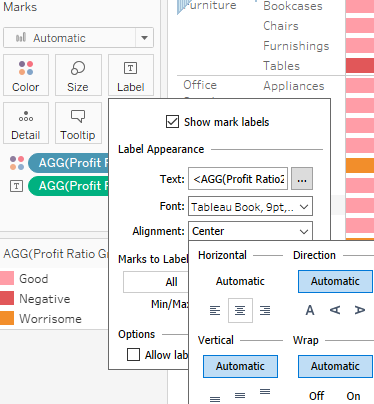Select the Chairs row header
The height and width of the screenshot is (404, 374).
pyautogui.click(x=281, y=26)
